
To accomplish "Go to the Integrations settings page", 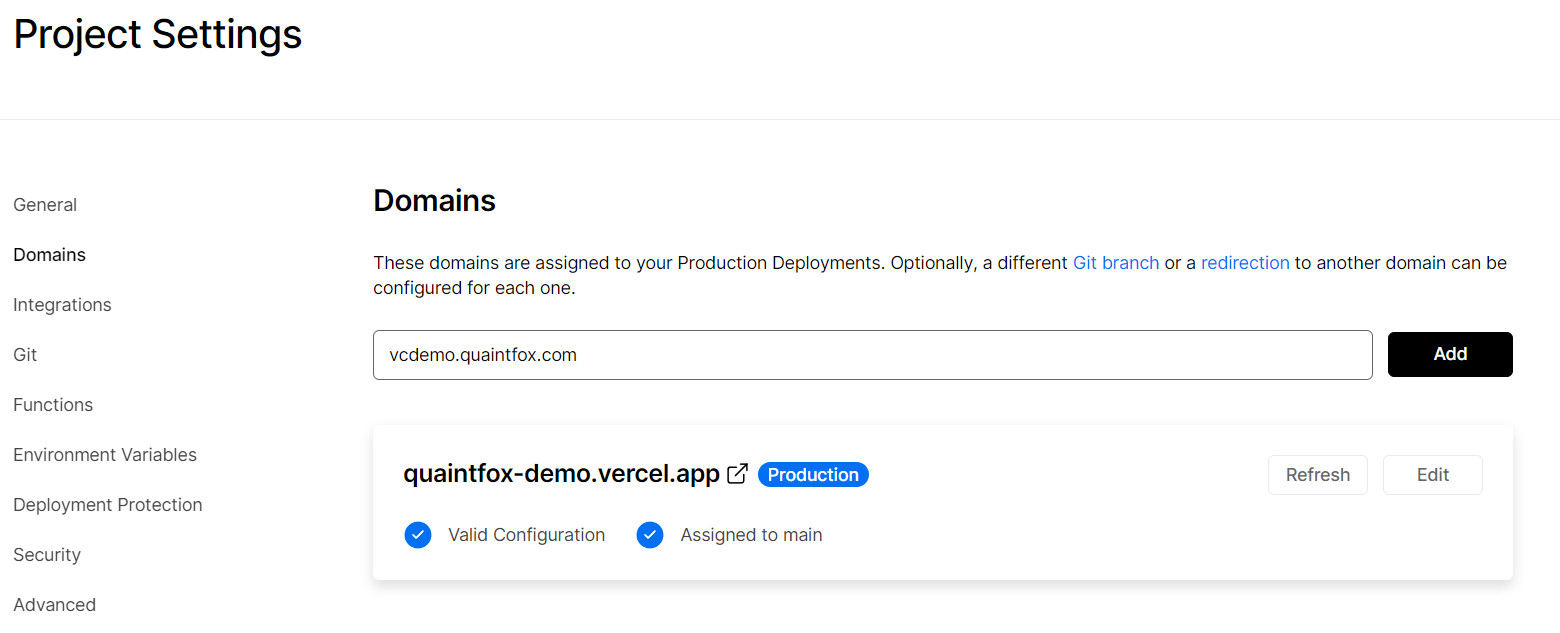I will tap(62, 305).
